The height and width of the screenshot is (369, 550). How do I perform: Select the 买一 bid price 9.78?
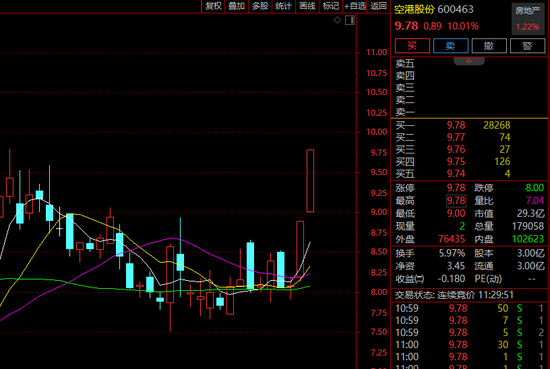pyautogui.click(x=456, y=125)
